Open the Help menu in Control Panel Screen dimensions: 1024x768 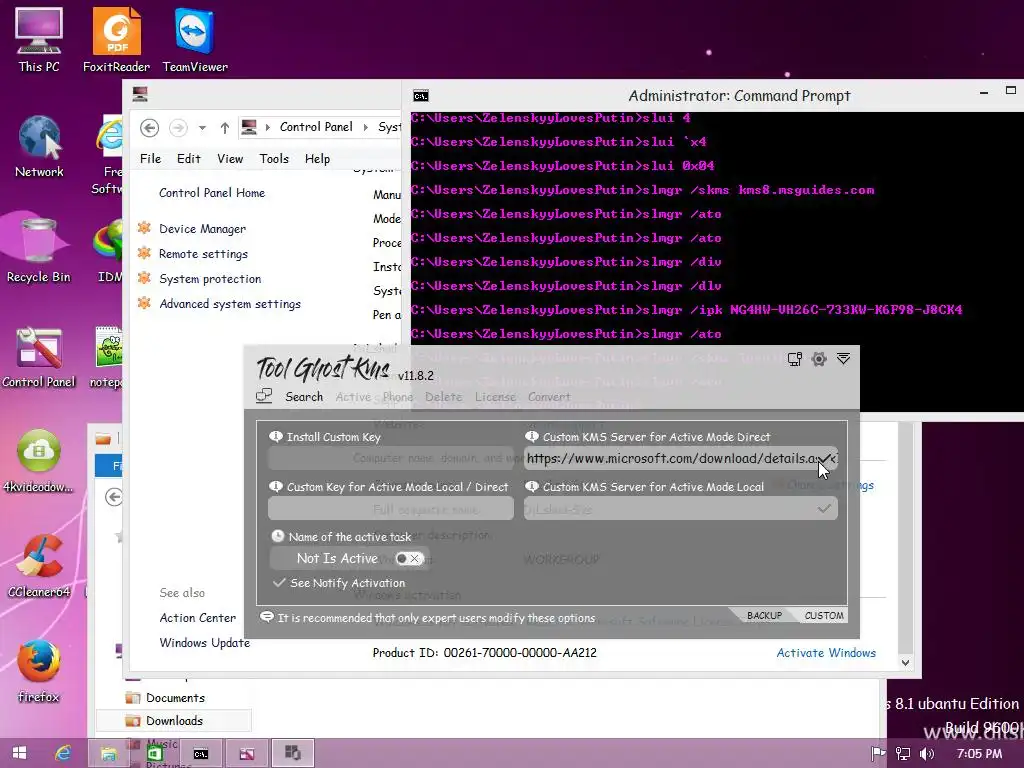coord(317,159)
